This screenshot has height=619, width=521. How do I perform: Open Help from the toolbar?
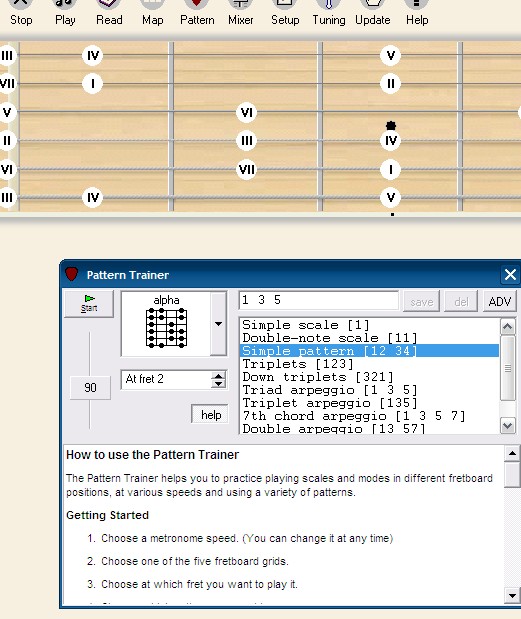pos(417,13)
